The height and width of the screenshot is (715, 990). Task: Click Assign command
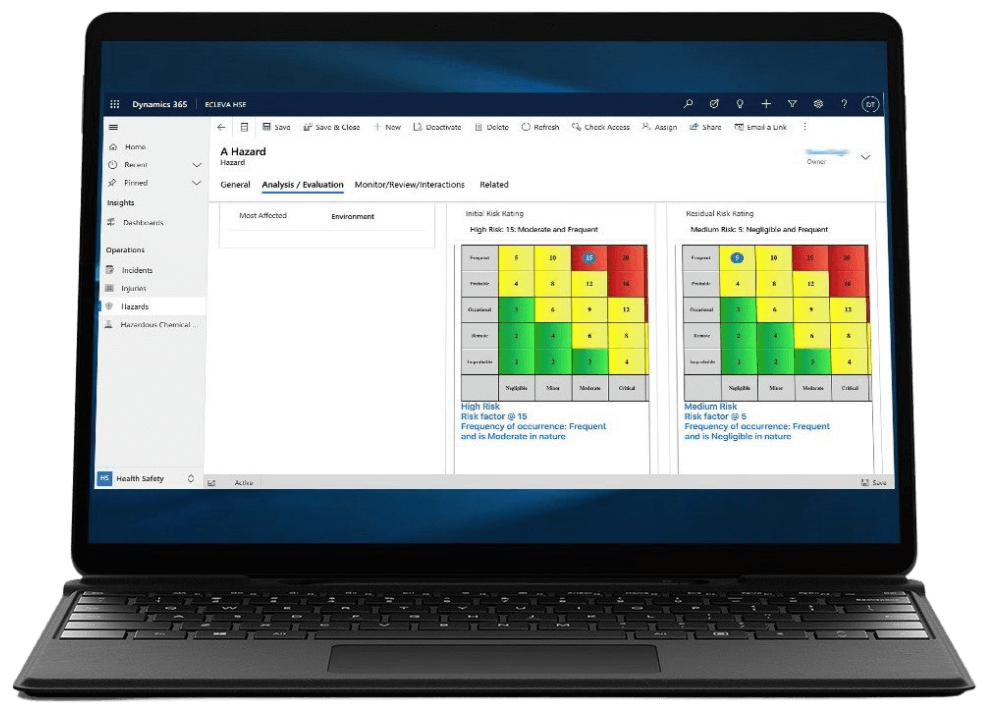(x=659, y=127)
